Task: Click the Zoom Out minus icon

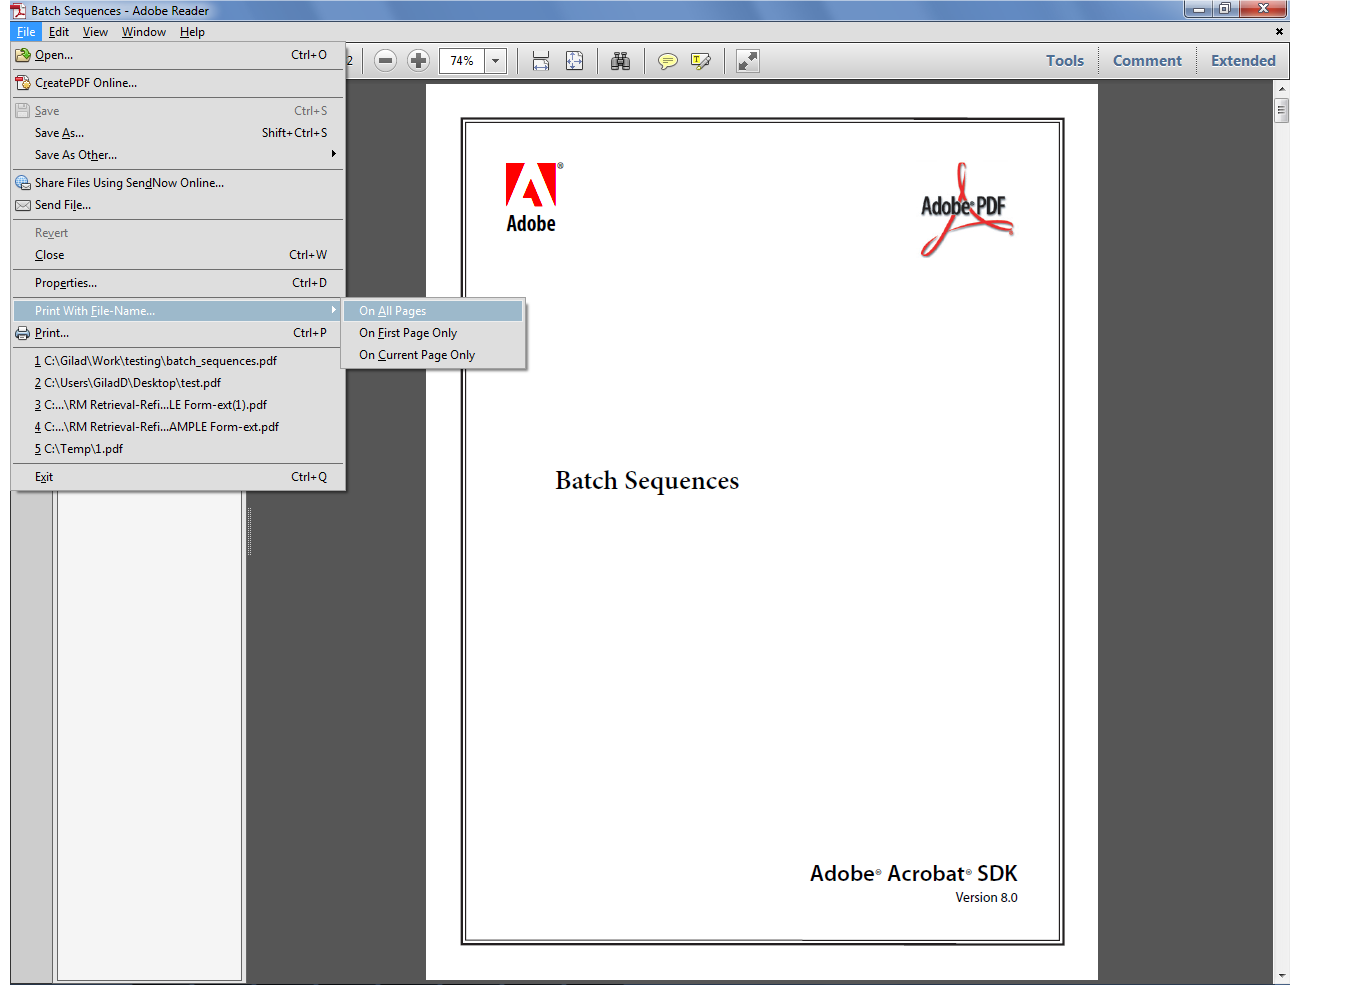Action: 385,60
